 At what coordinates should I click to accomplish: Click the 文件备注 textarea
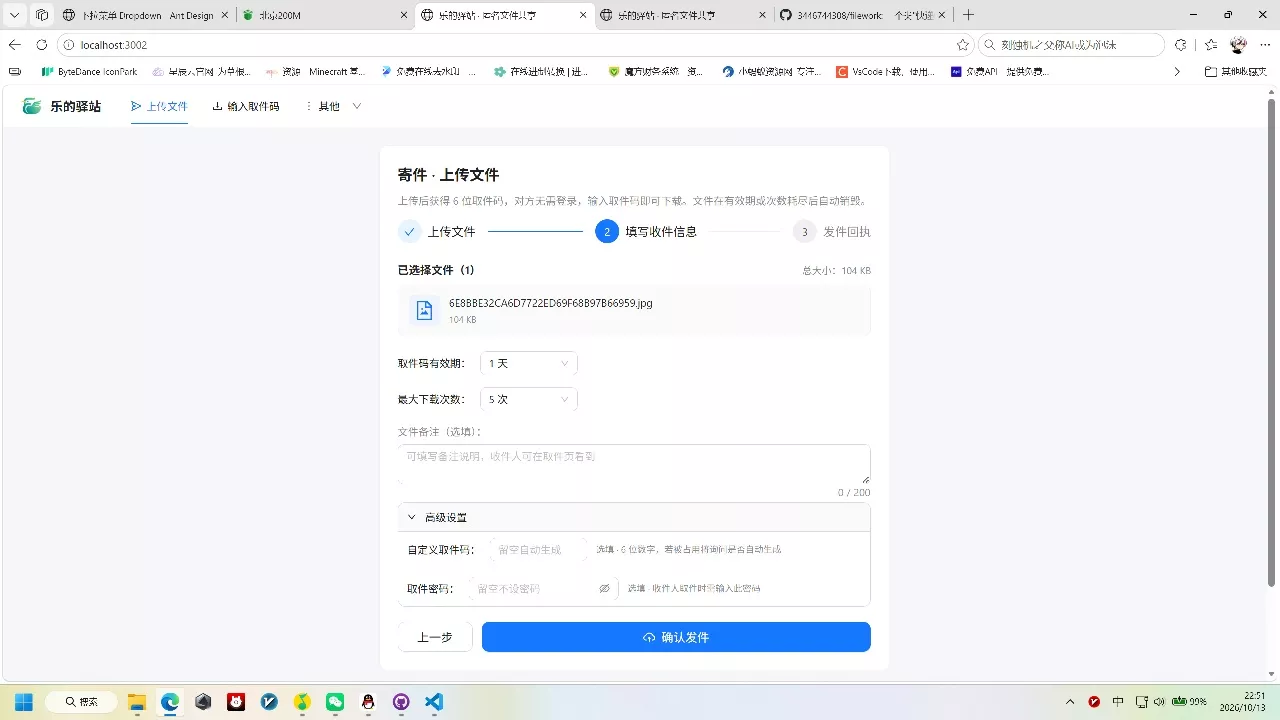634,464
